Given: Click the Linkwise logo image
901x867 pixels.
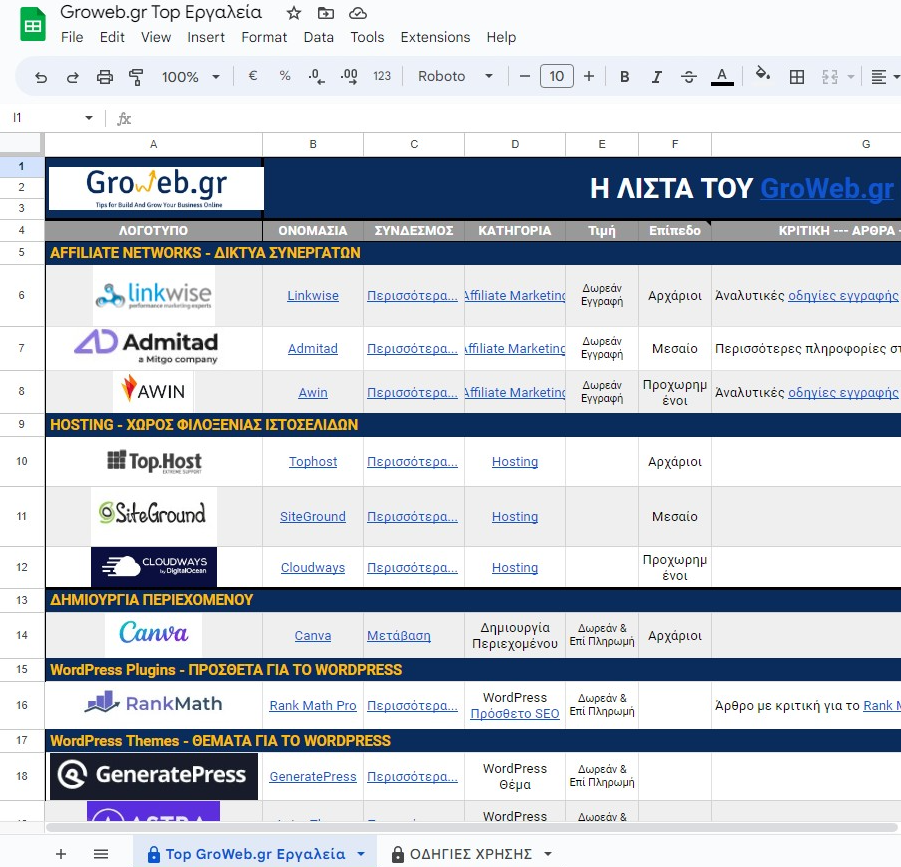Looking at the screenshot, I should (153, 295).
